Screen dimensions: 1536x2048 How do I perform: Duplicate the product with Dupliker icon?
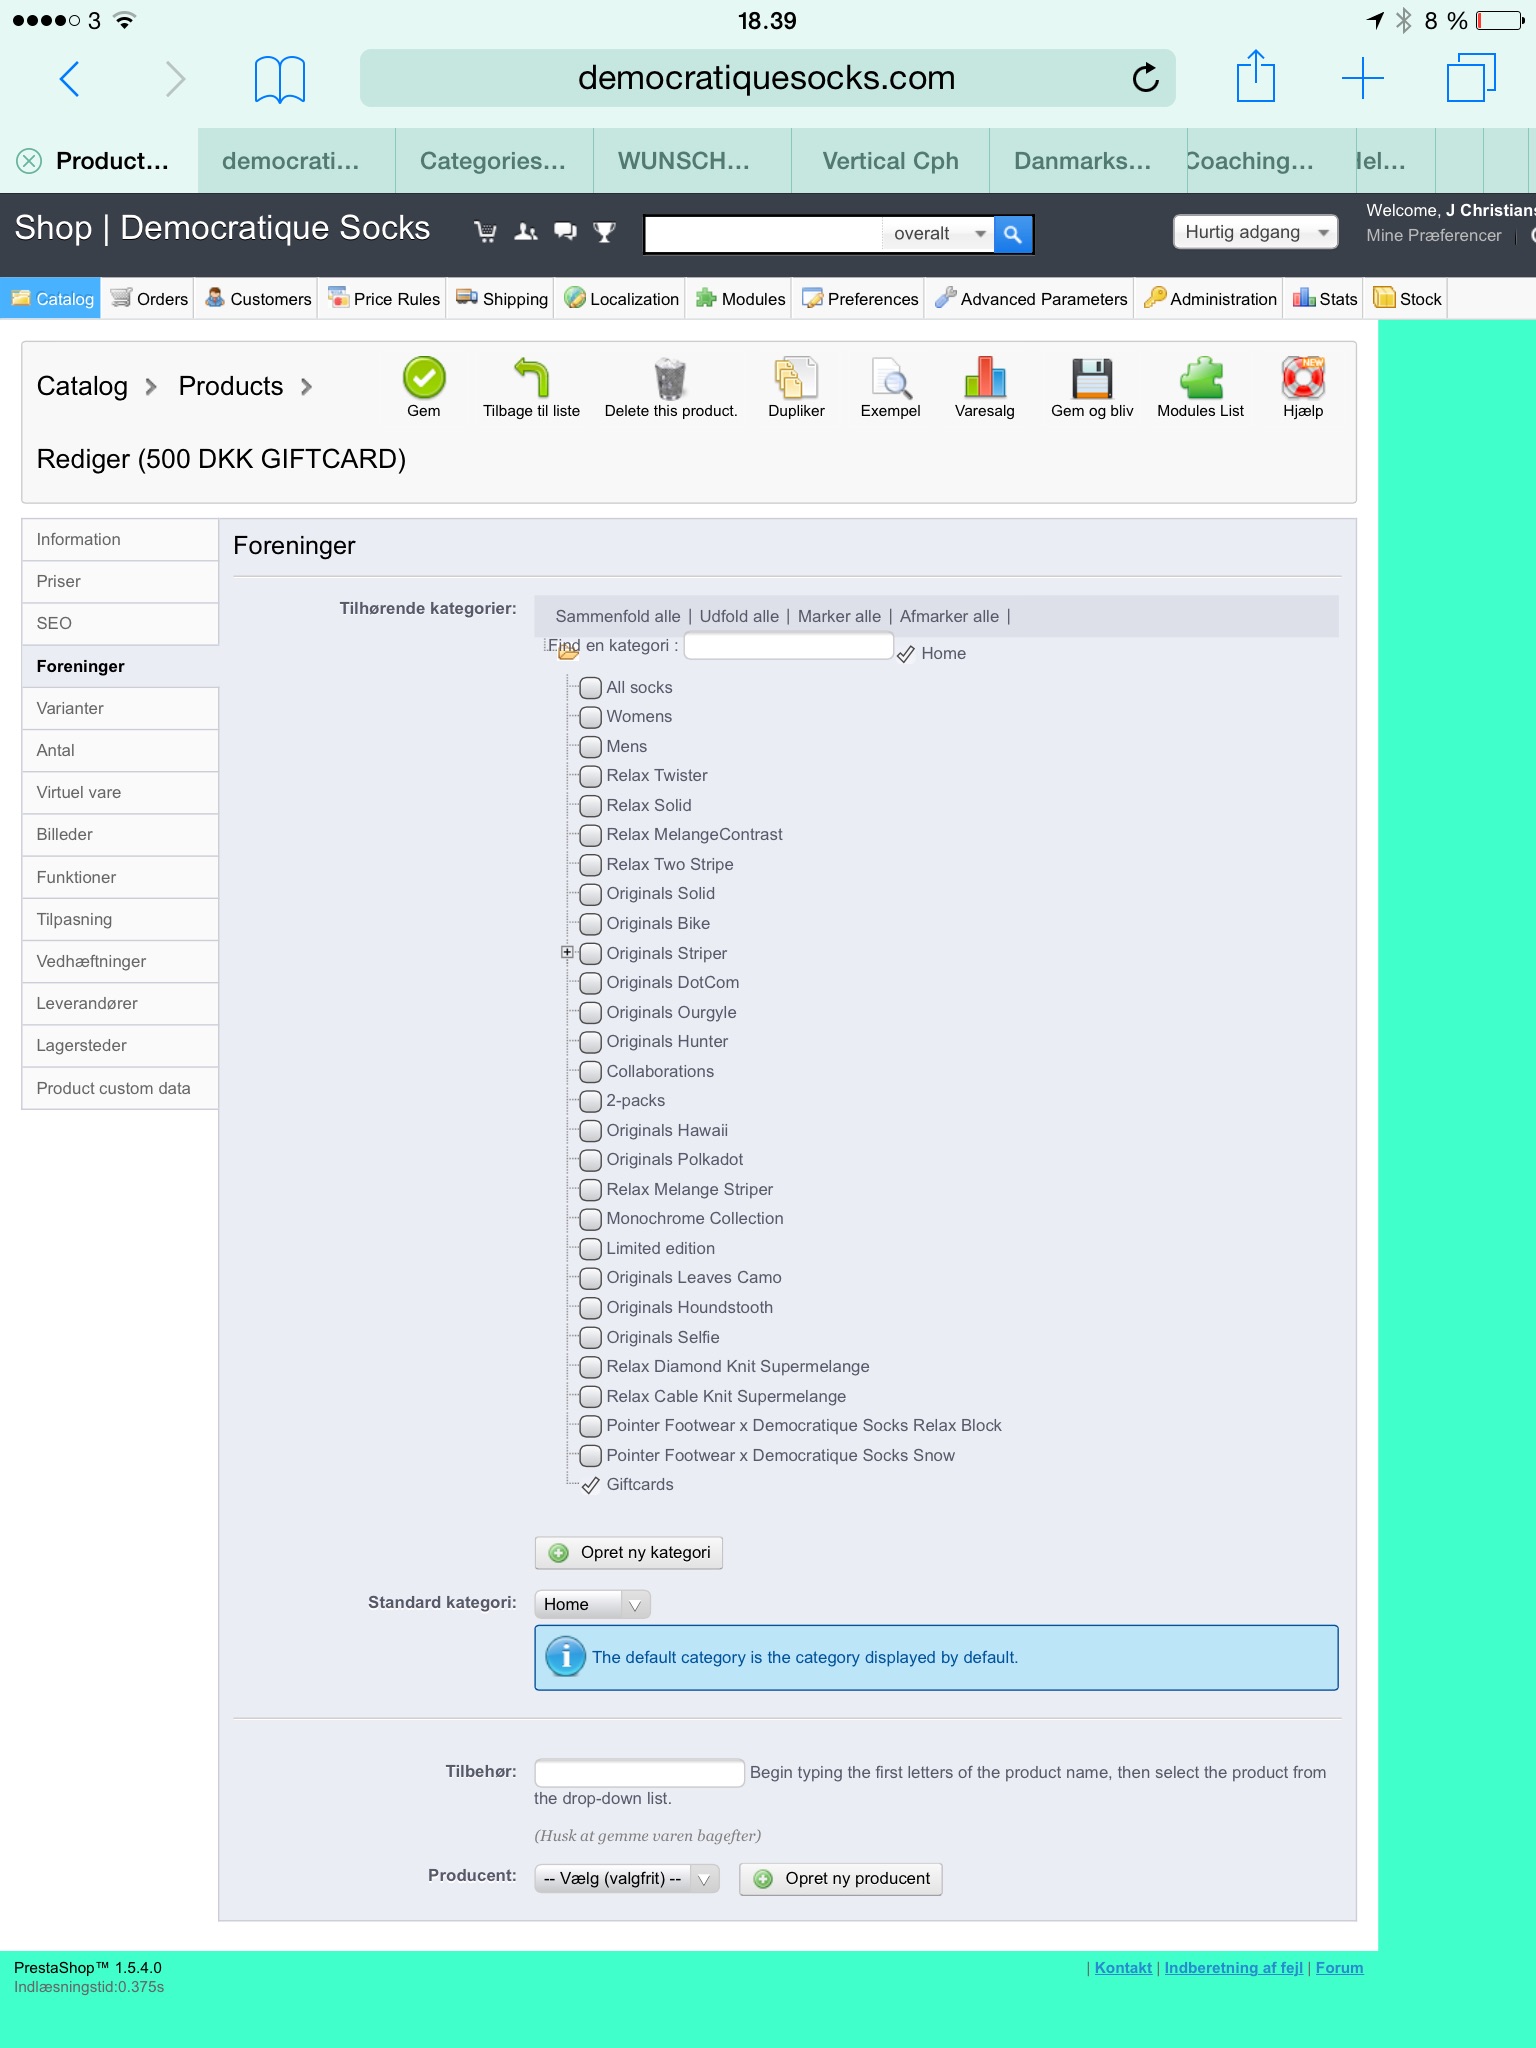796,378
